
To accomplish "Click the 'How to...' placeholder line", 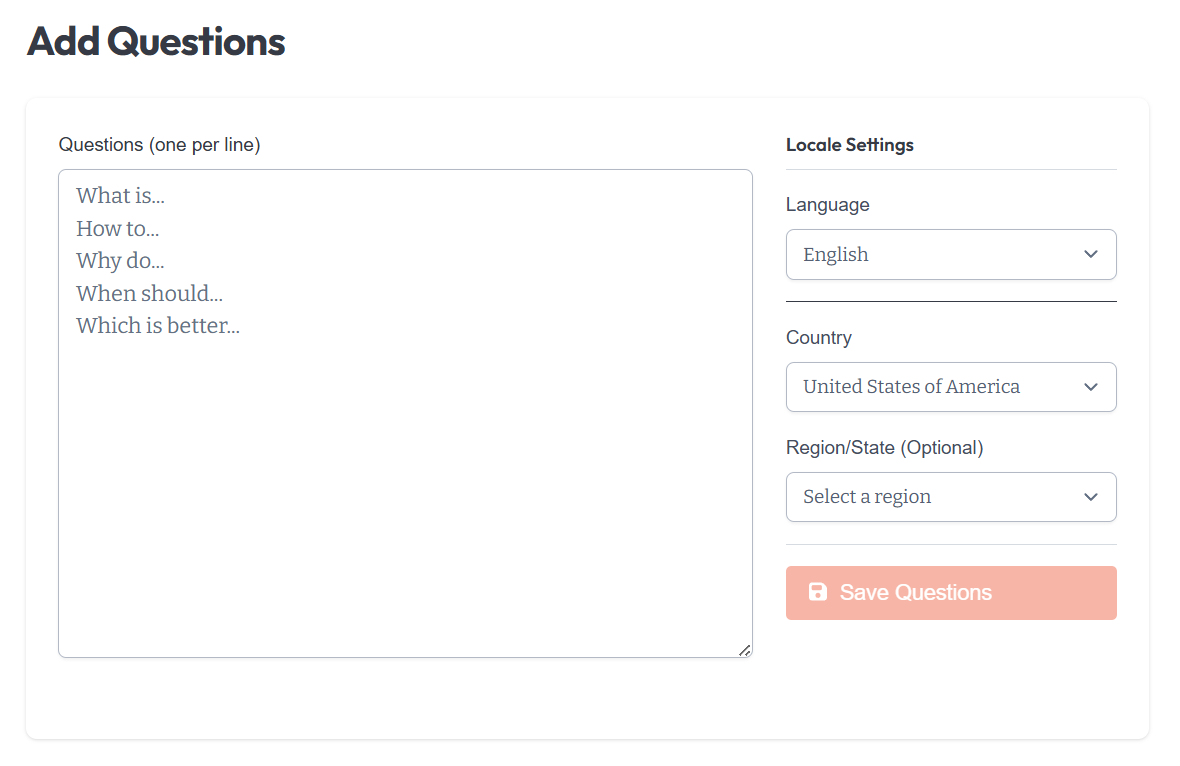I will click(118, 229).
